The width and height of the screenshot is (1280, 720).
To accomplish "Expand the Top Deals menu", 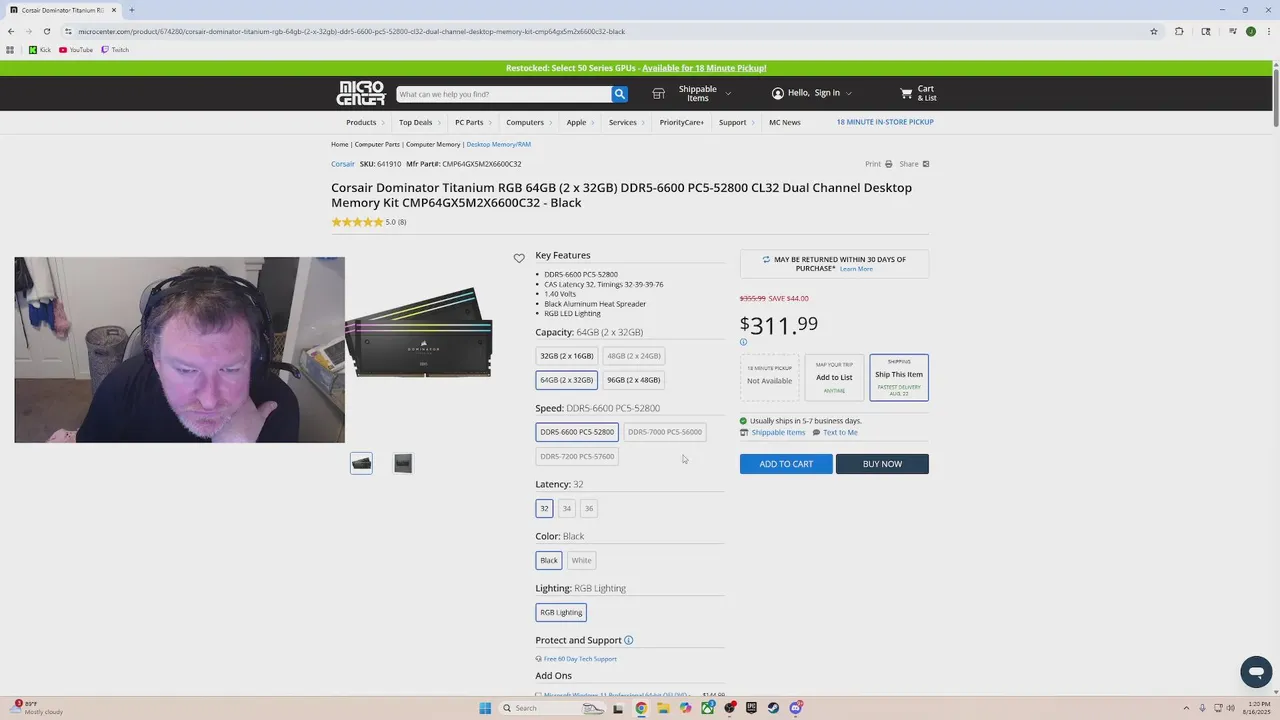I will point(419,122).
